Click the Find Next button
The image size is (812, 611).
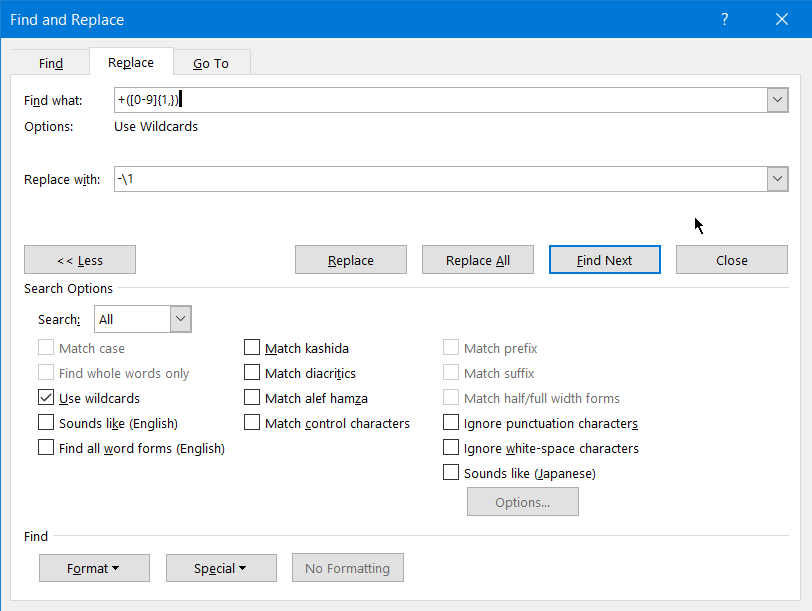[604, 260]
